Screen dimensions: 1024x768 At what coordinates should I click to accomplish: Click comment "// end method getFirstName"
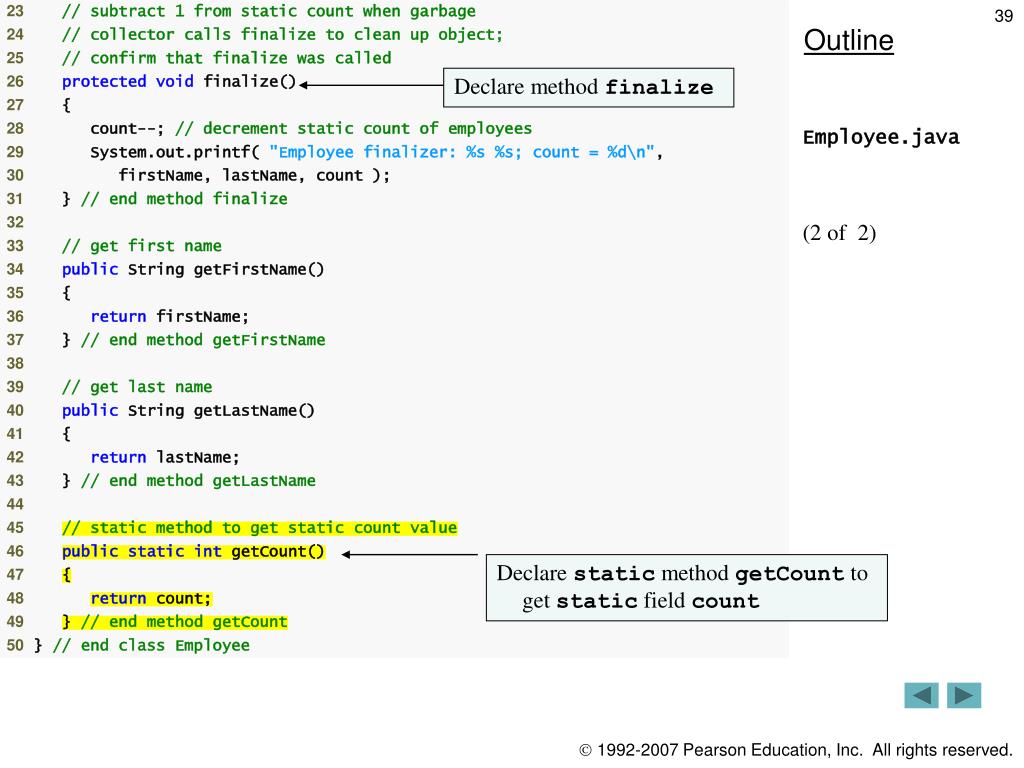[202, 340]
